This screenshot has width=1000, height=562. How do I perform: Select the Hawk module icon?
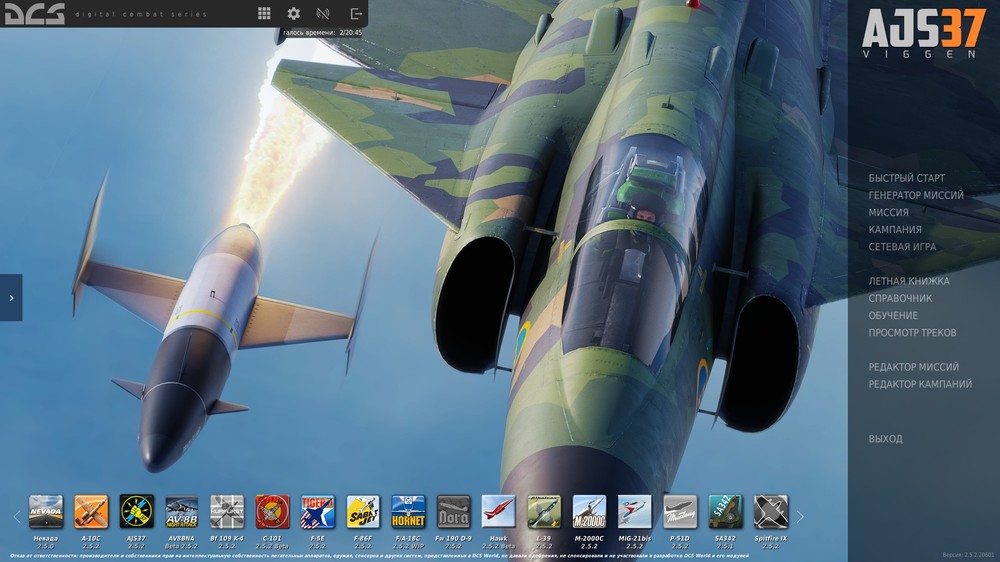point(499,512)
